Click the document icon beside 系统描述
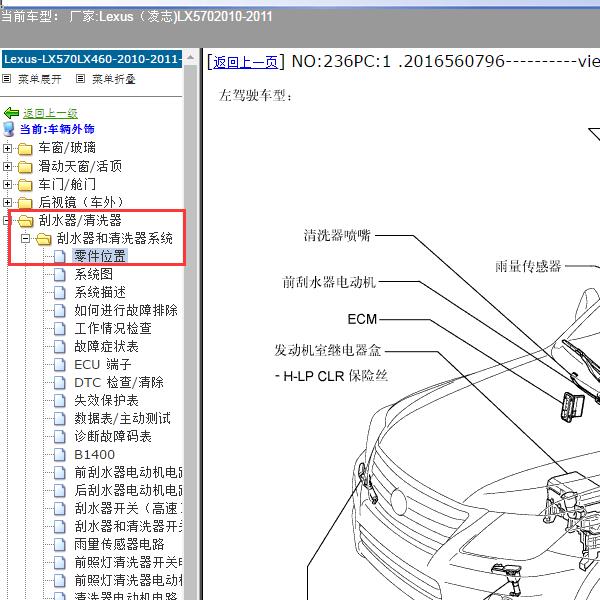 [x=60, y=292]
